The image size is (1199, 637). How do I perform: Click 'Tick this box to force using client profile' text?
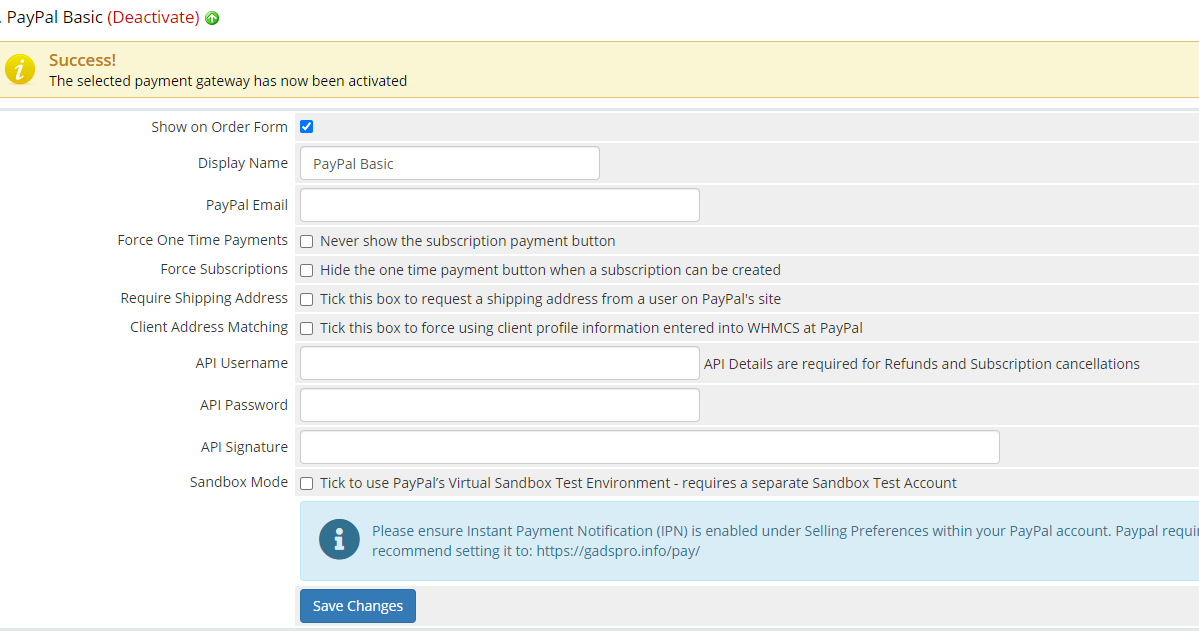tap(591, 328)
